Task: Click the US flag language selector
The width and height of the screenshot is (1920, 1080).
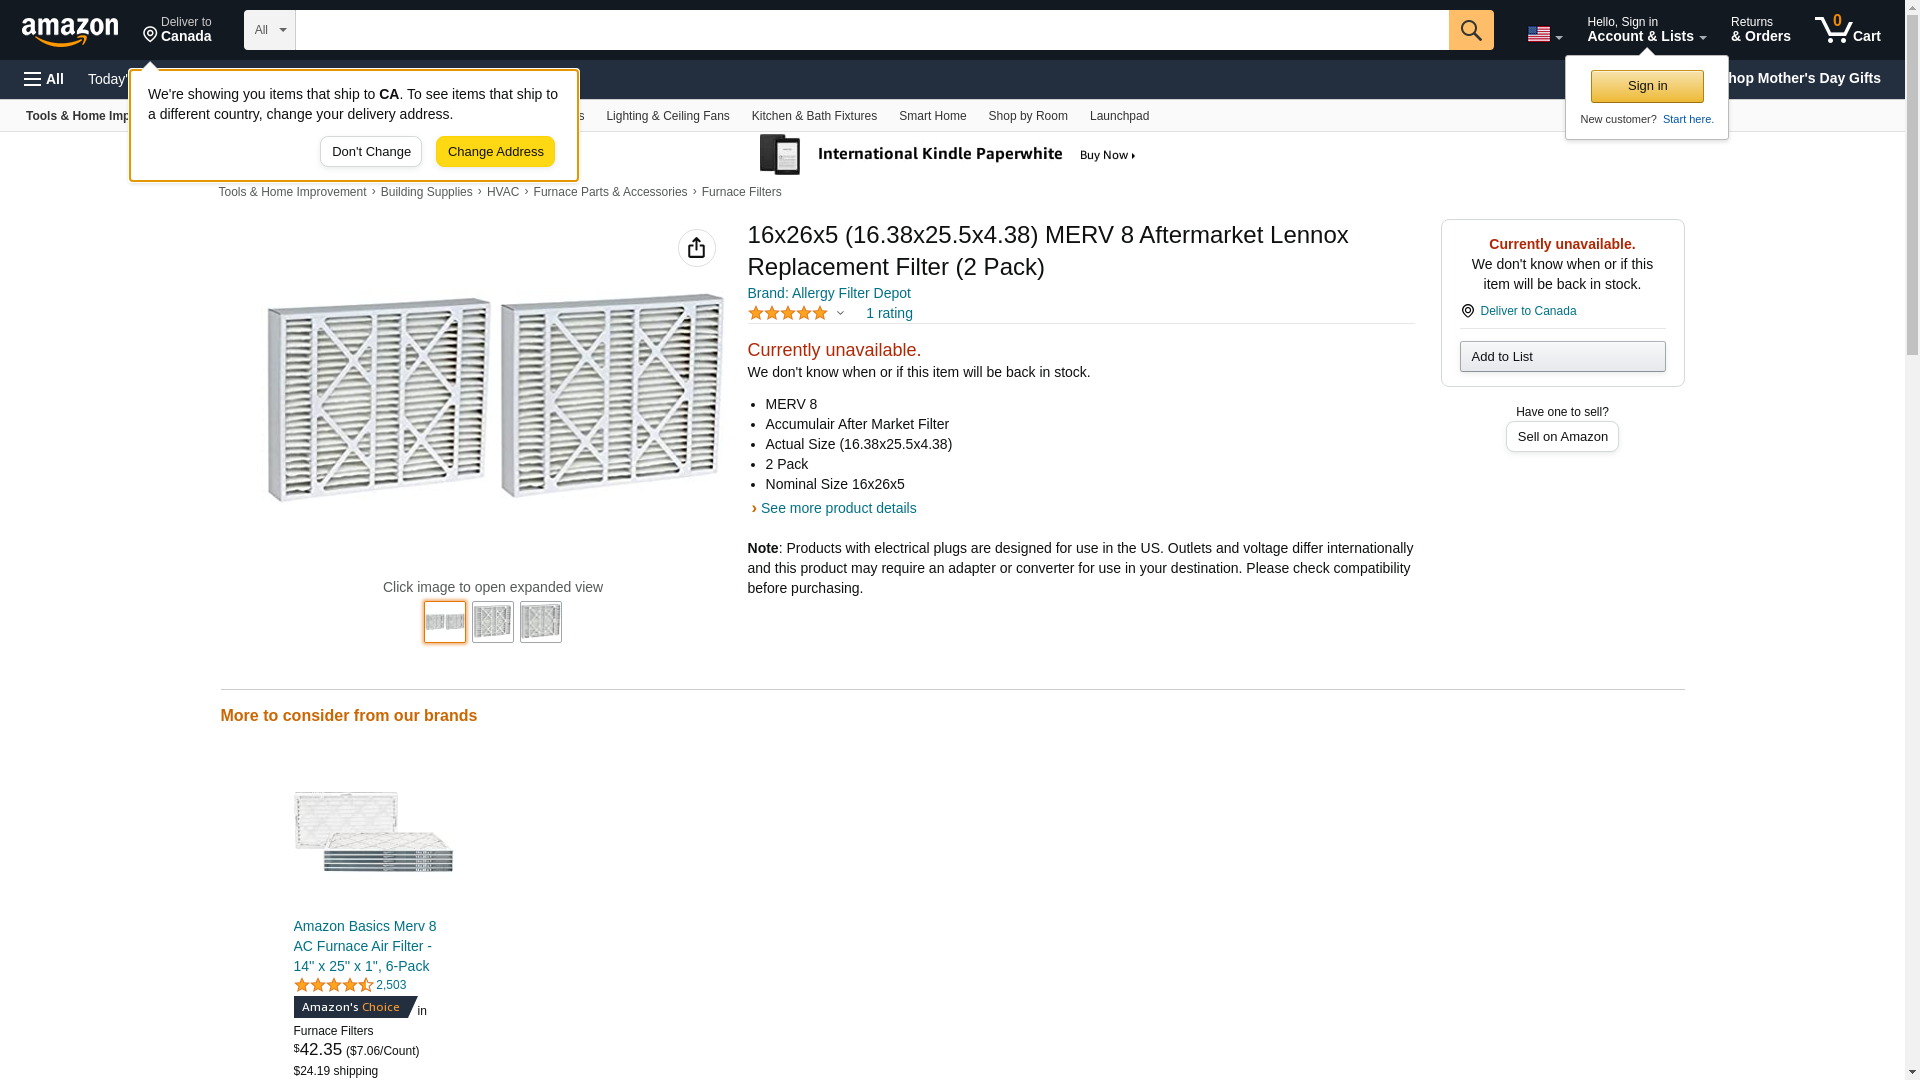Action: pyautogui.click(x=1543, y=34)
